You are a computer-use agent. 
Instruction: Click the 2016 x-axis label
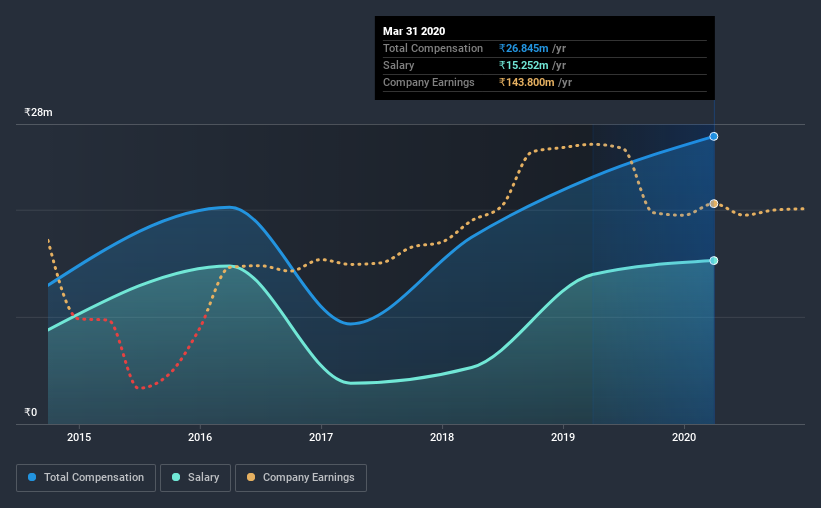pos(200,437)
